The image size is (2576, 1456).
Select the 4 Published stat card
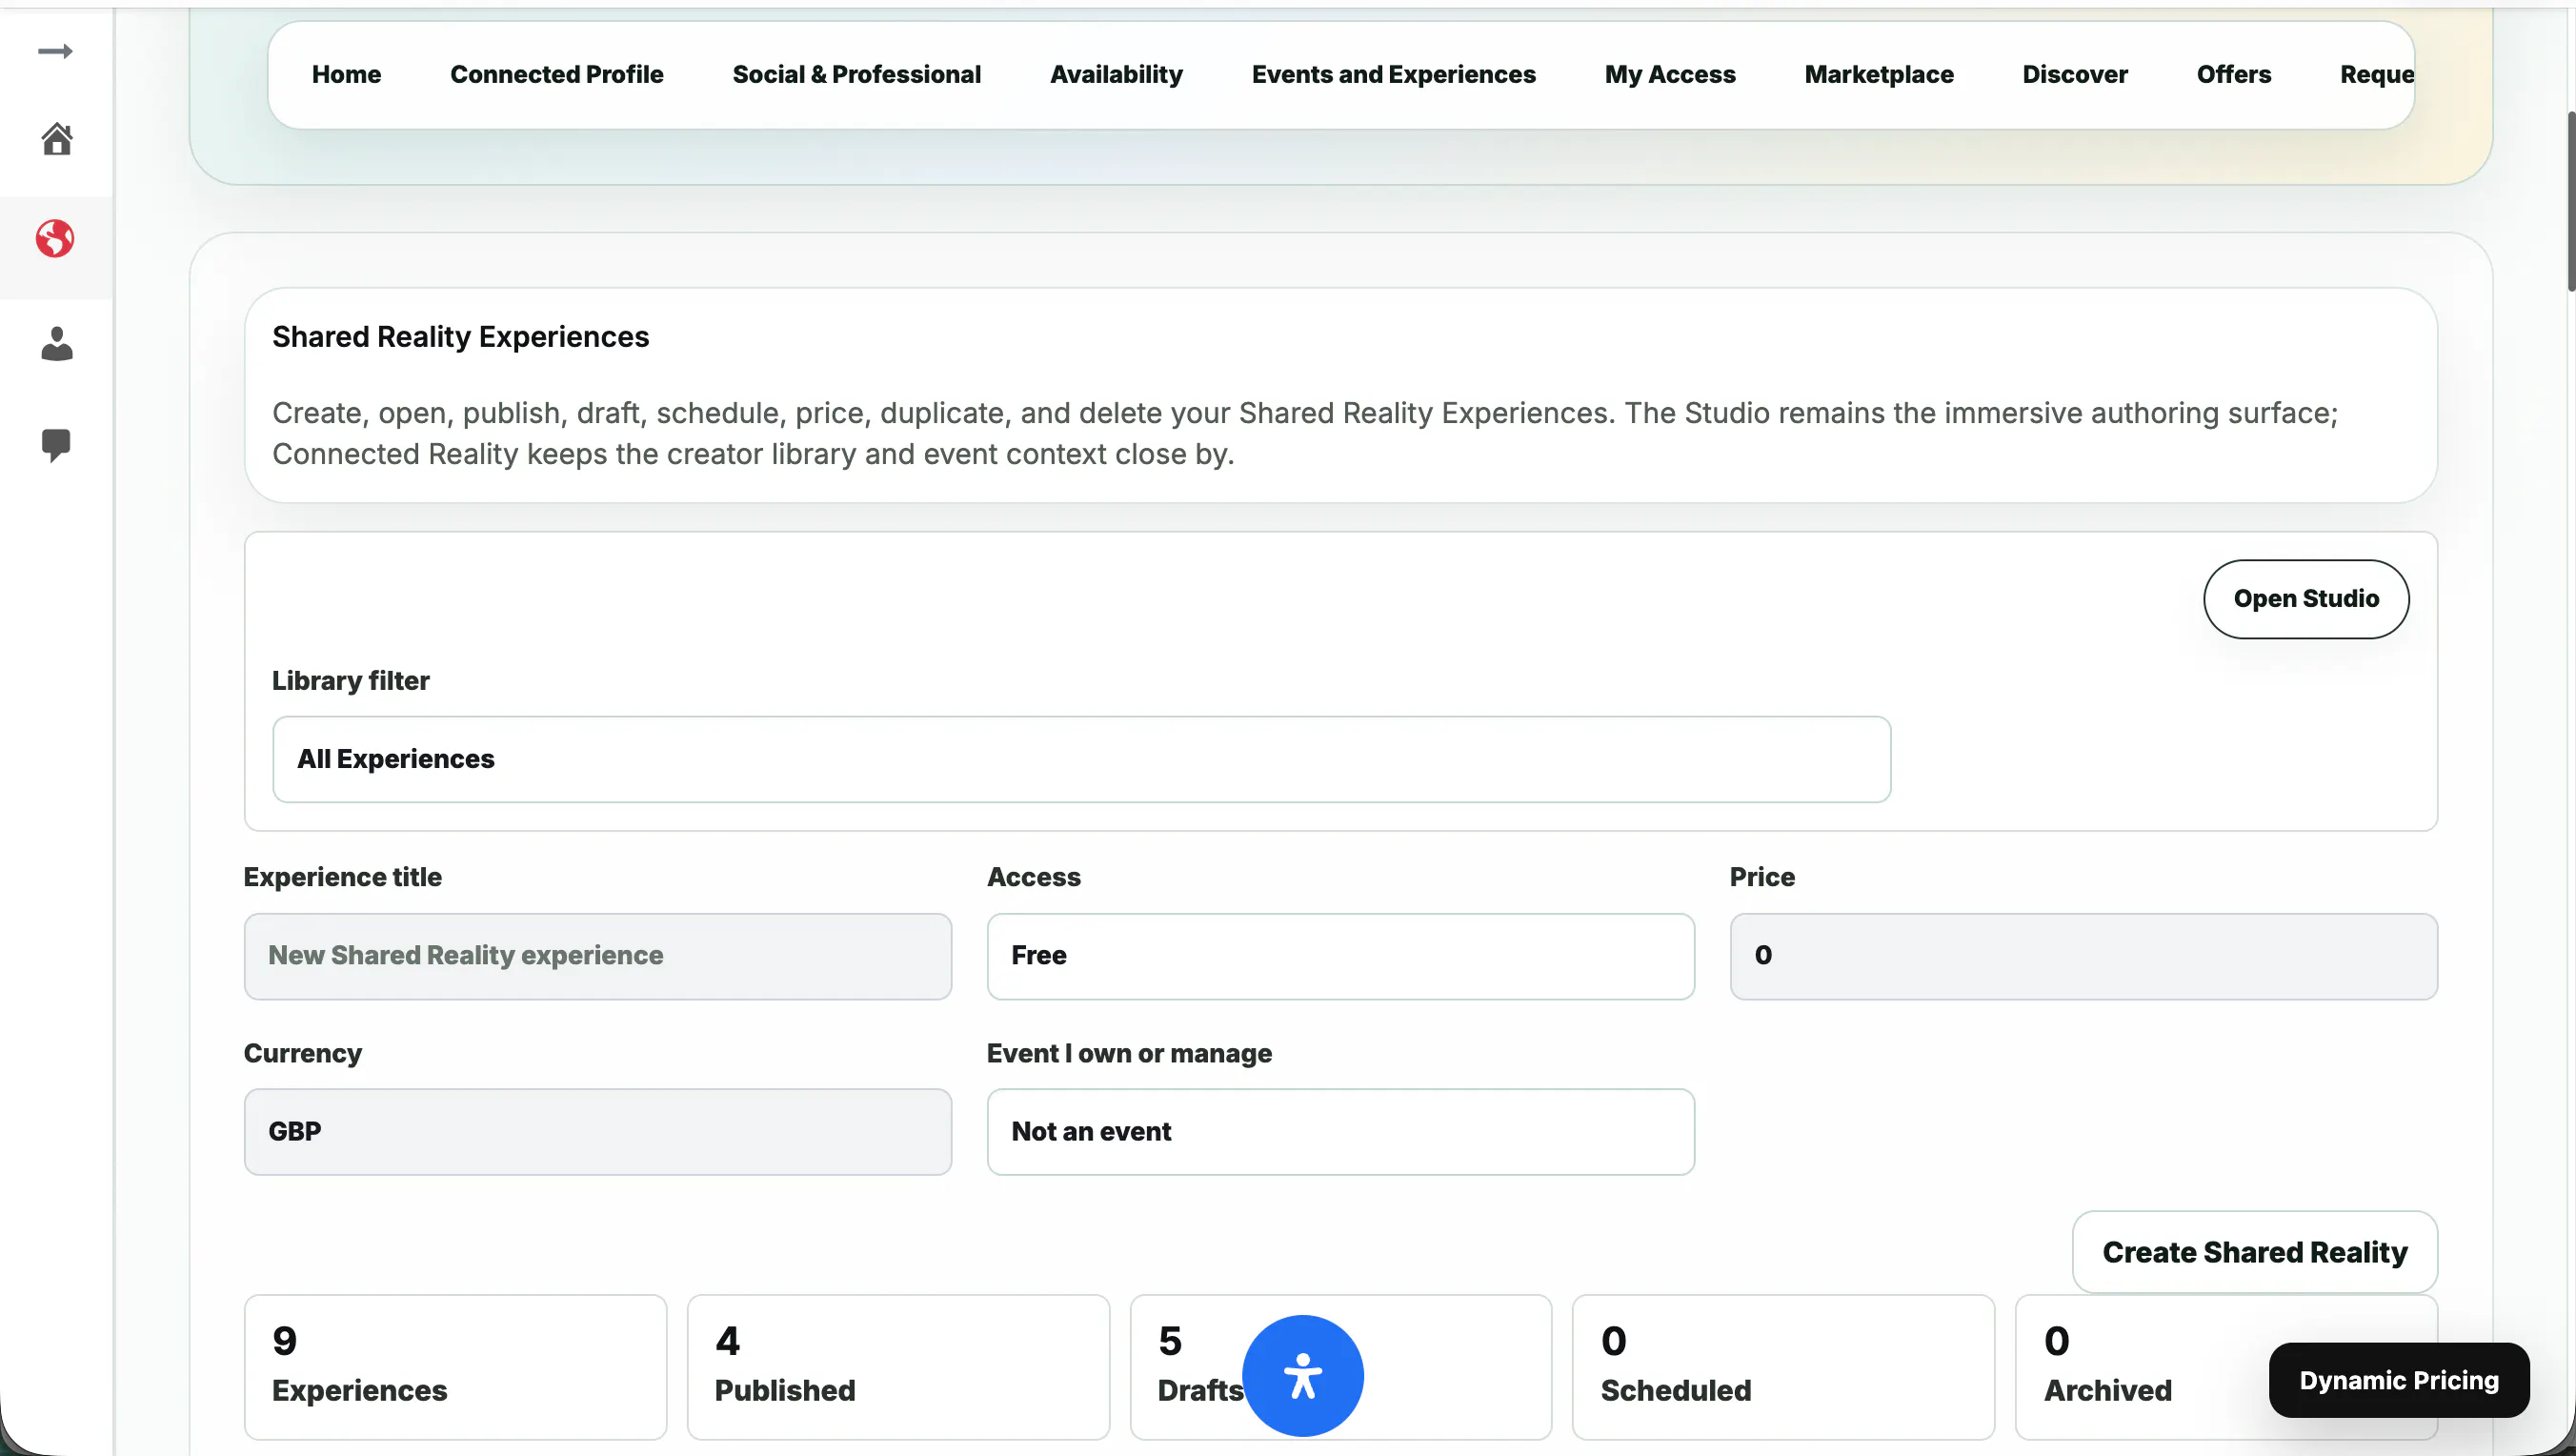click(x=898, y=1367)
